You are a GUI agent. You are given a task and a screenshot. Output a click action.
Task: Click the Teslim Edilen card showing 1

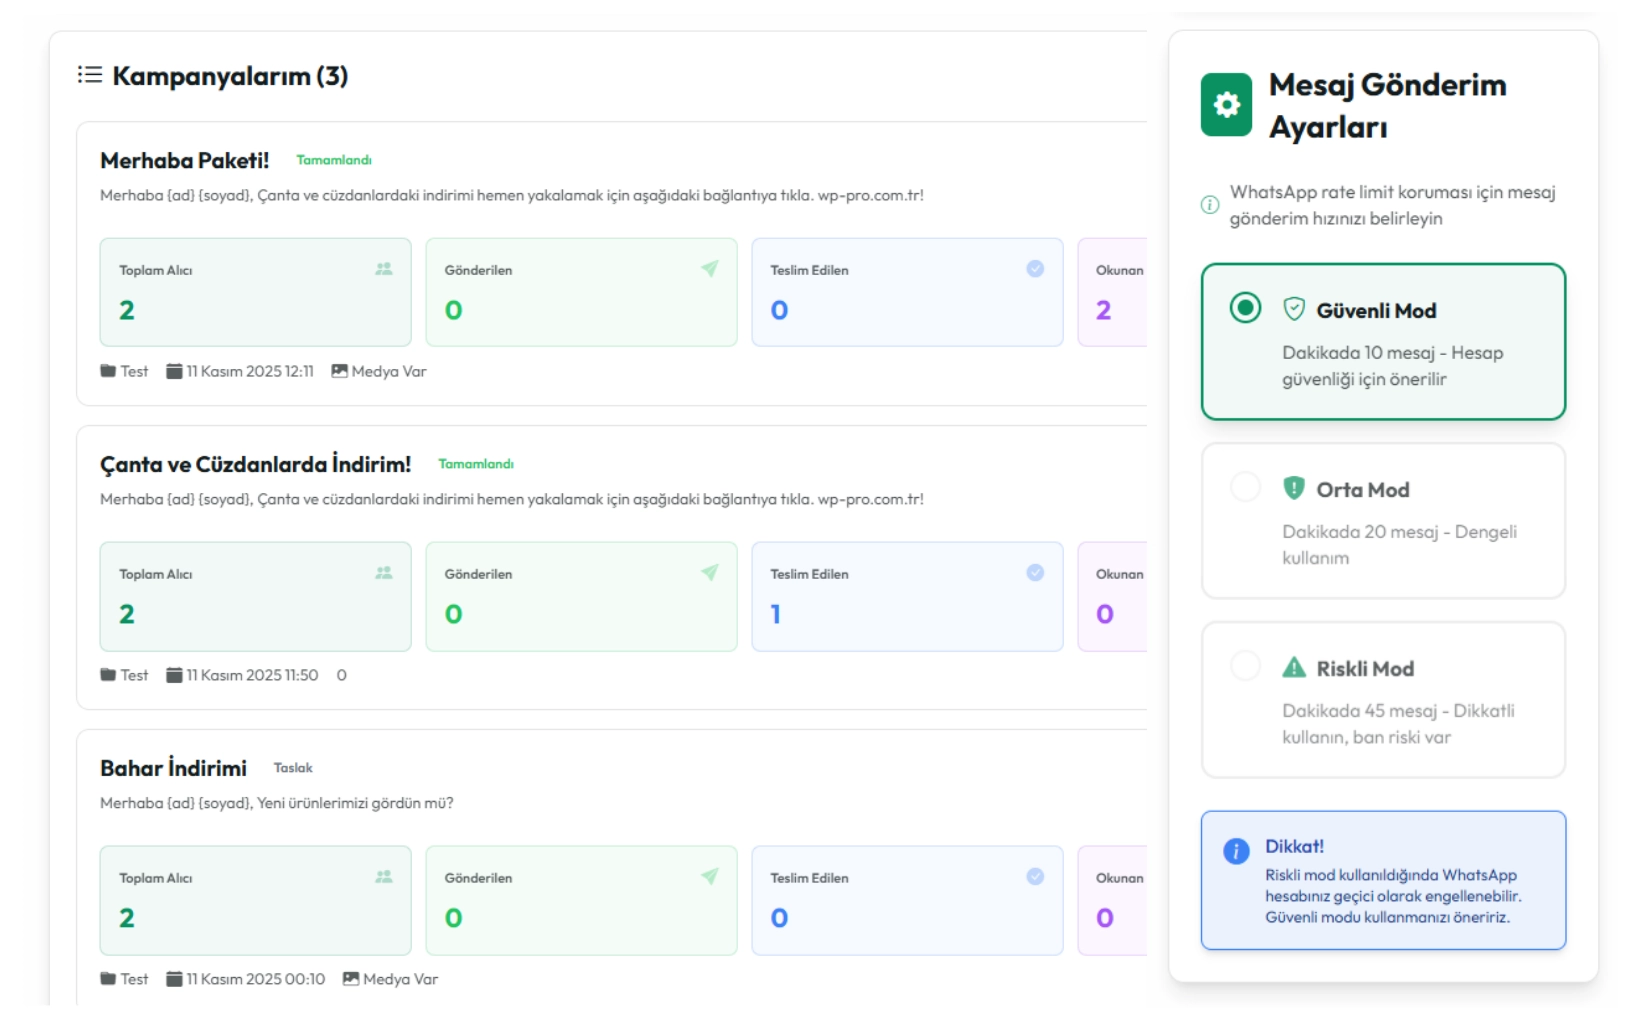[x=906, y=597]
